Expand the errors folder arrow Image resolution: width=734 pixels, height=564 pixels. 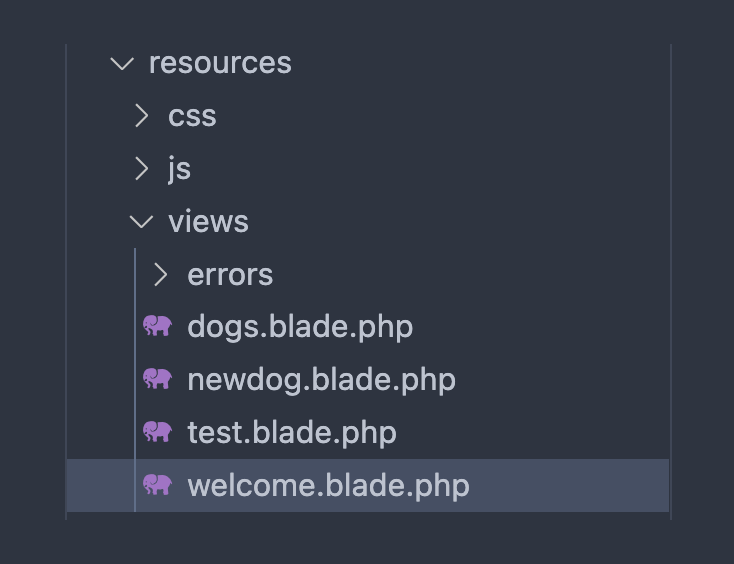(161, 275)
